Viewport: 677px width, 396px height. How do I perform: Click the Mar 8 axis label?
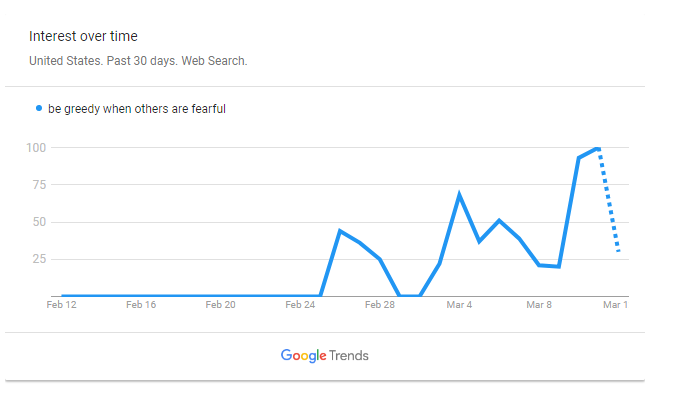point(539,305)
